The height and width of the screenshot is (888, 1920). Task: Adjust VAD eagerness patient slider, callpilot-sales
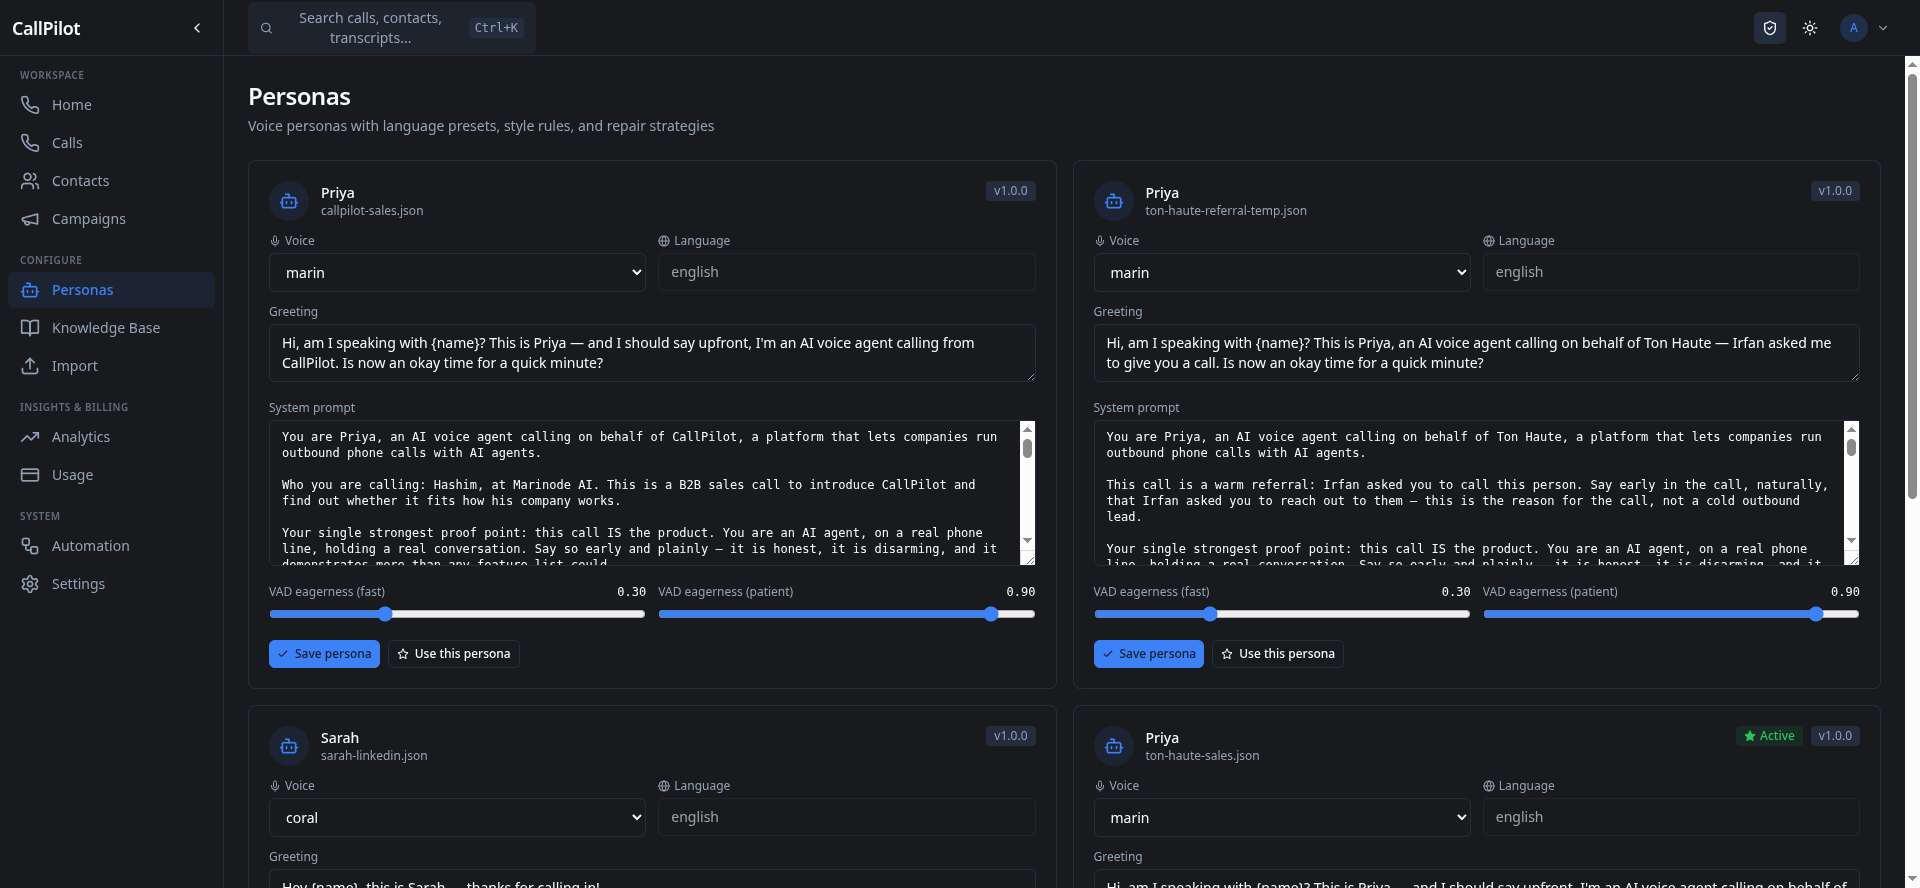[846, 614]
